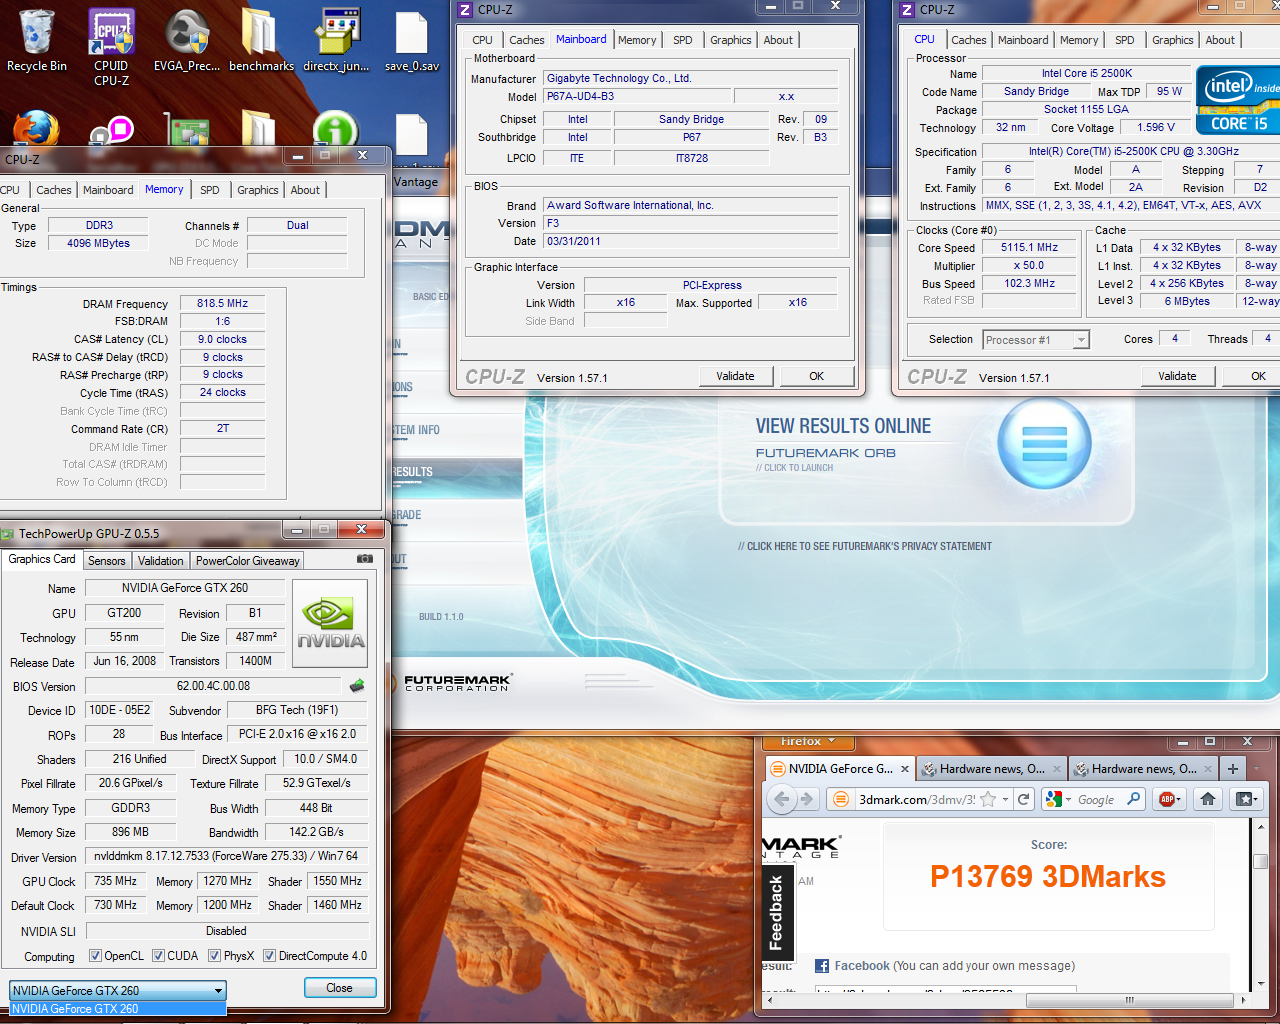Viewport: 1280px width, 1024px height.
Task: Switch to the GPU-Z Sensors tab
Action: point(107,561)
